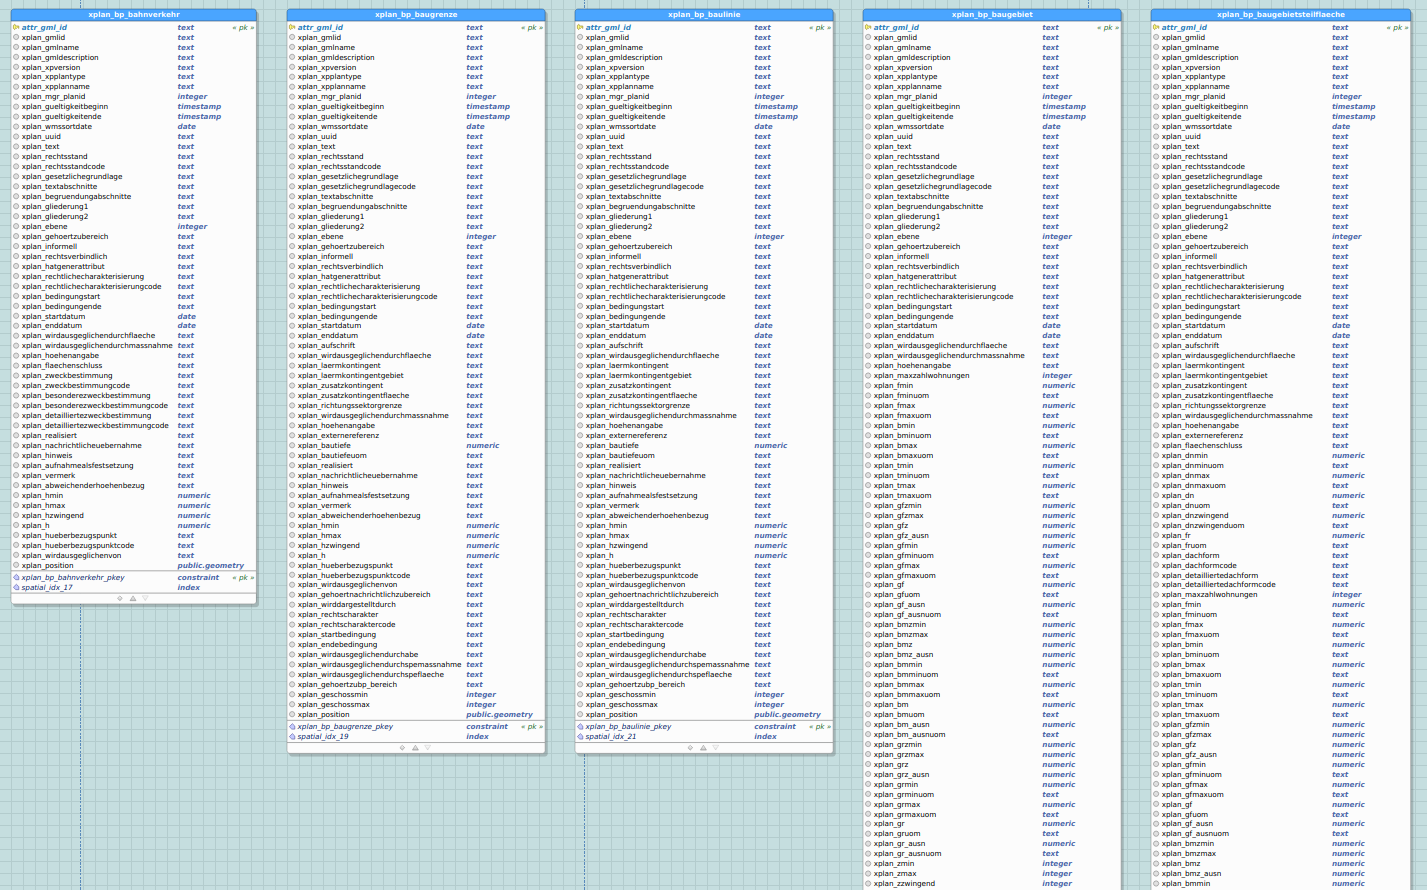The width and height of the screenshot is (1427, 890).
Task: Select xplan_detailliertedachformcode column in xplan_bp_baugebietsteilflaeche
Action: tap(1280, 585)
